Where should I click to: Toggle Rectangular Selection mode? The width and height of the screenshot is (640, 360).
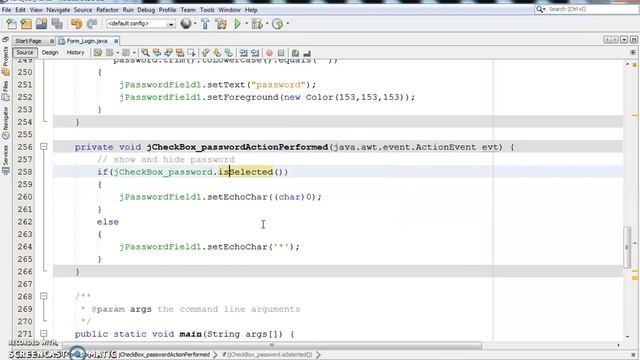191,53
